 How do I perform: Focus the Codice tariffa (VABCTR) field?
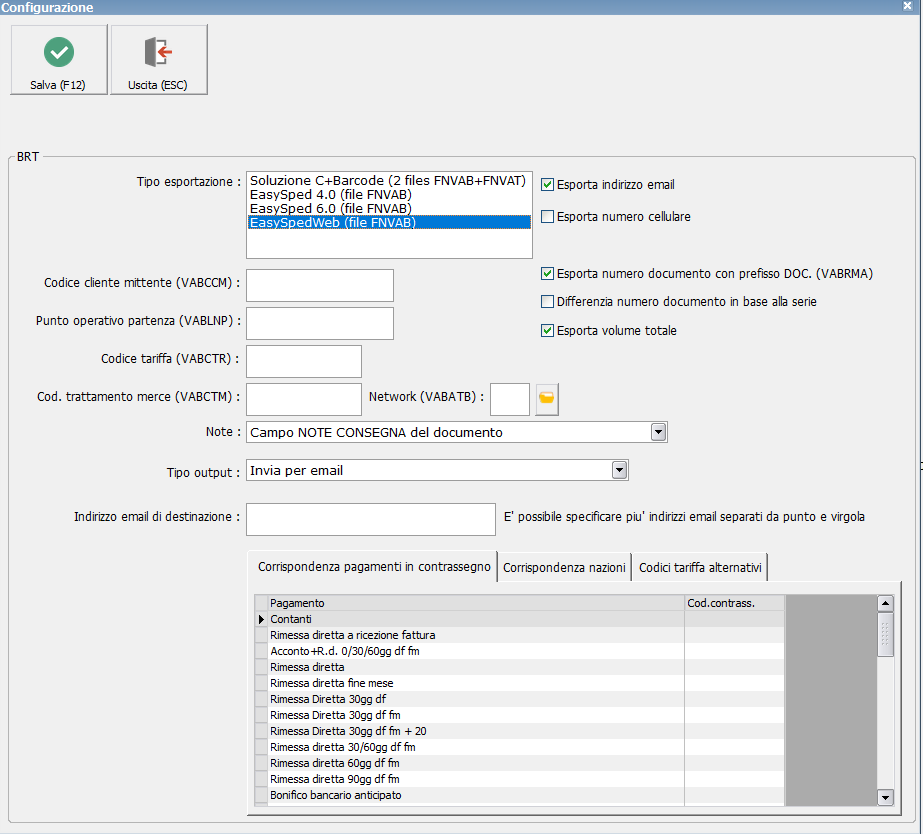tap(304, 361)
